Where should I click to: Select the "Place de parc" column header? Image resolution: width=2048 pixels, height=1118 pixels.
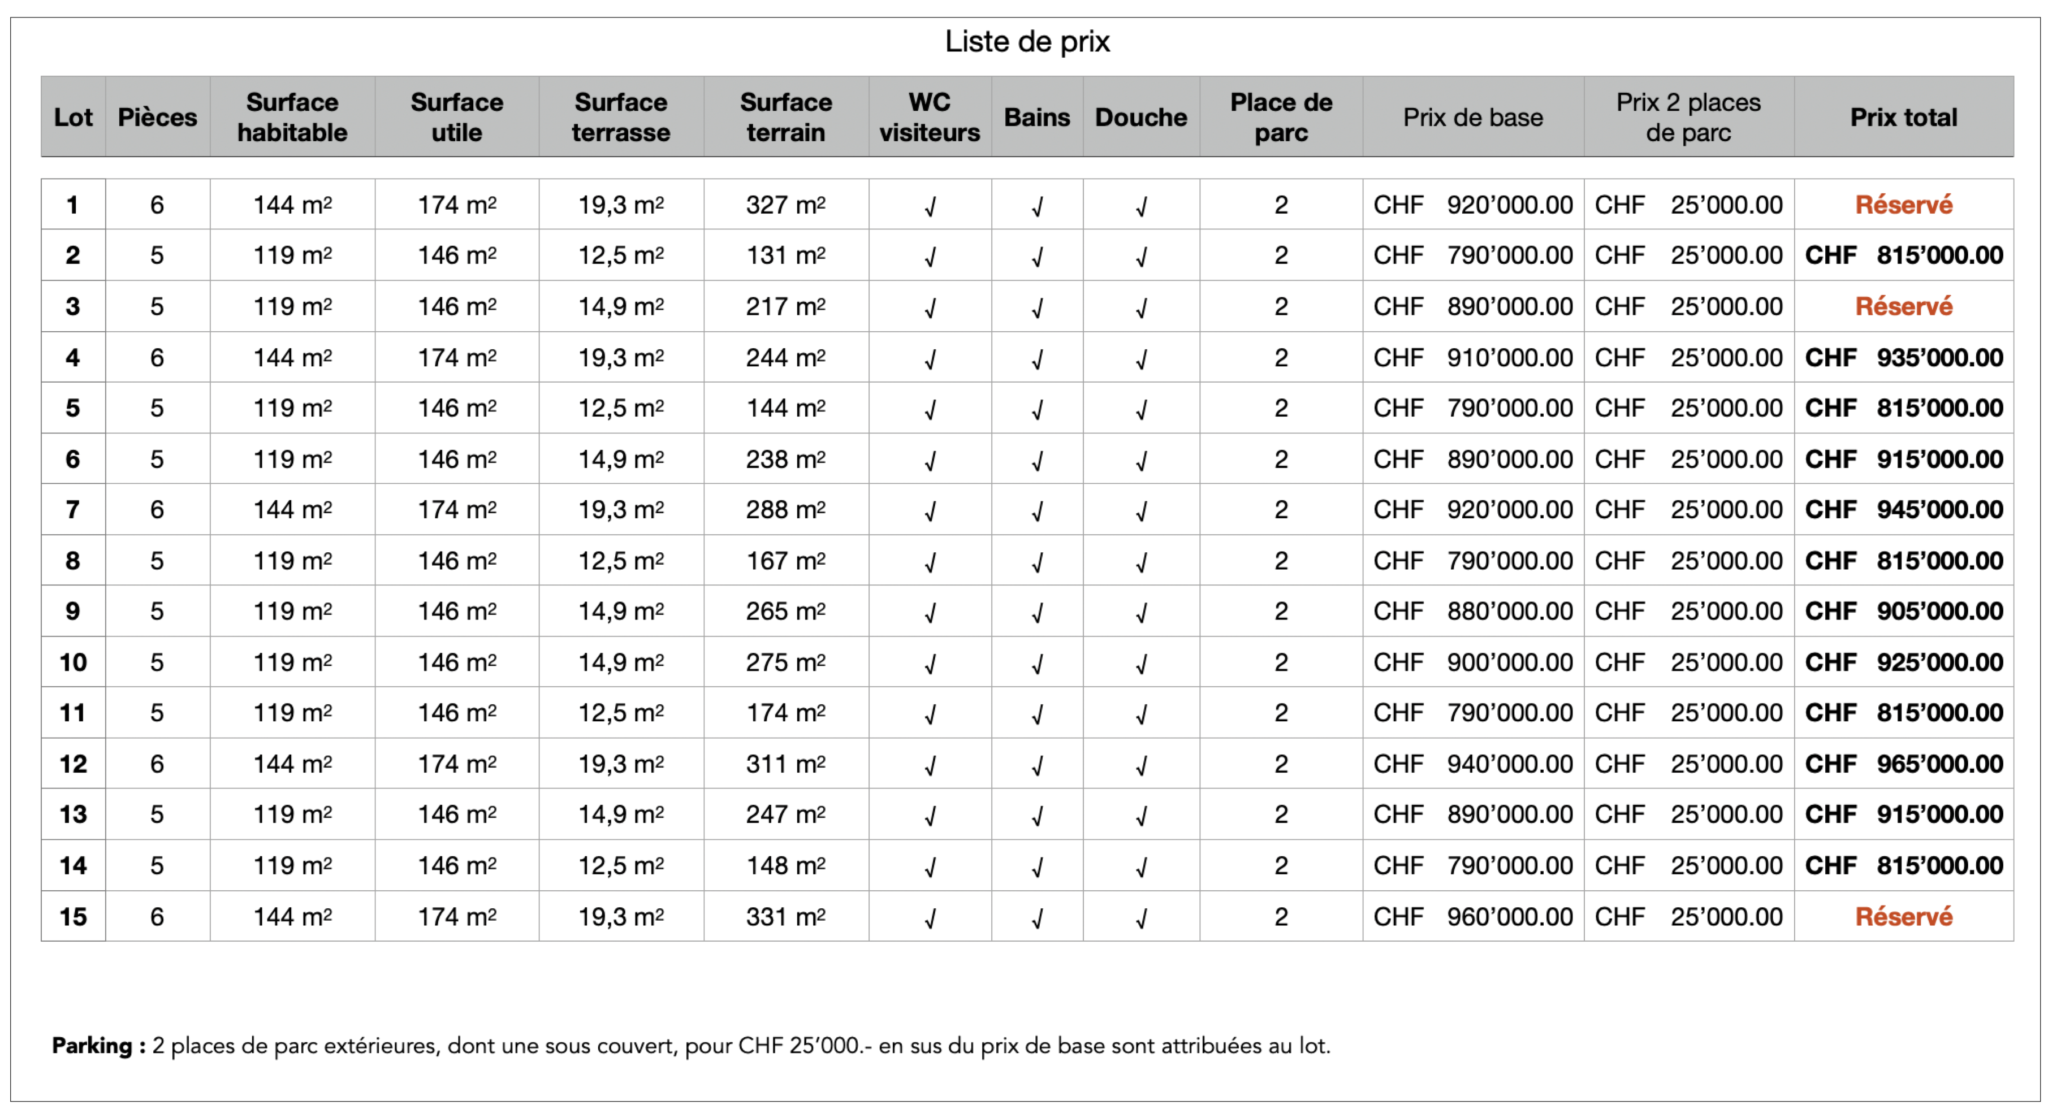[x=1281, y=117]
